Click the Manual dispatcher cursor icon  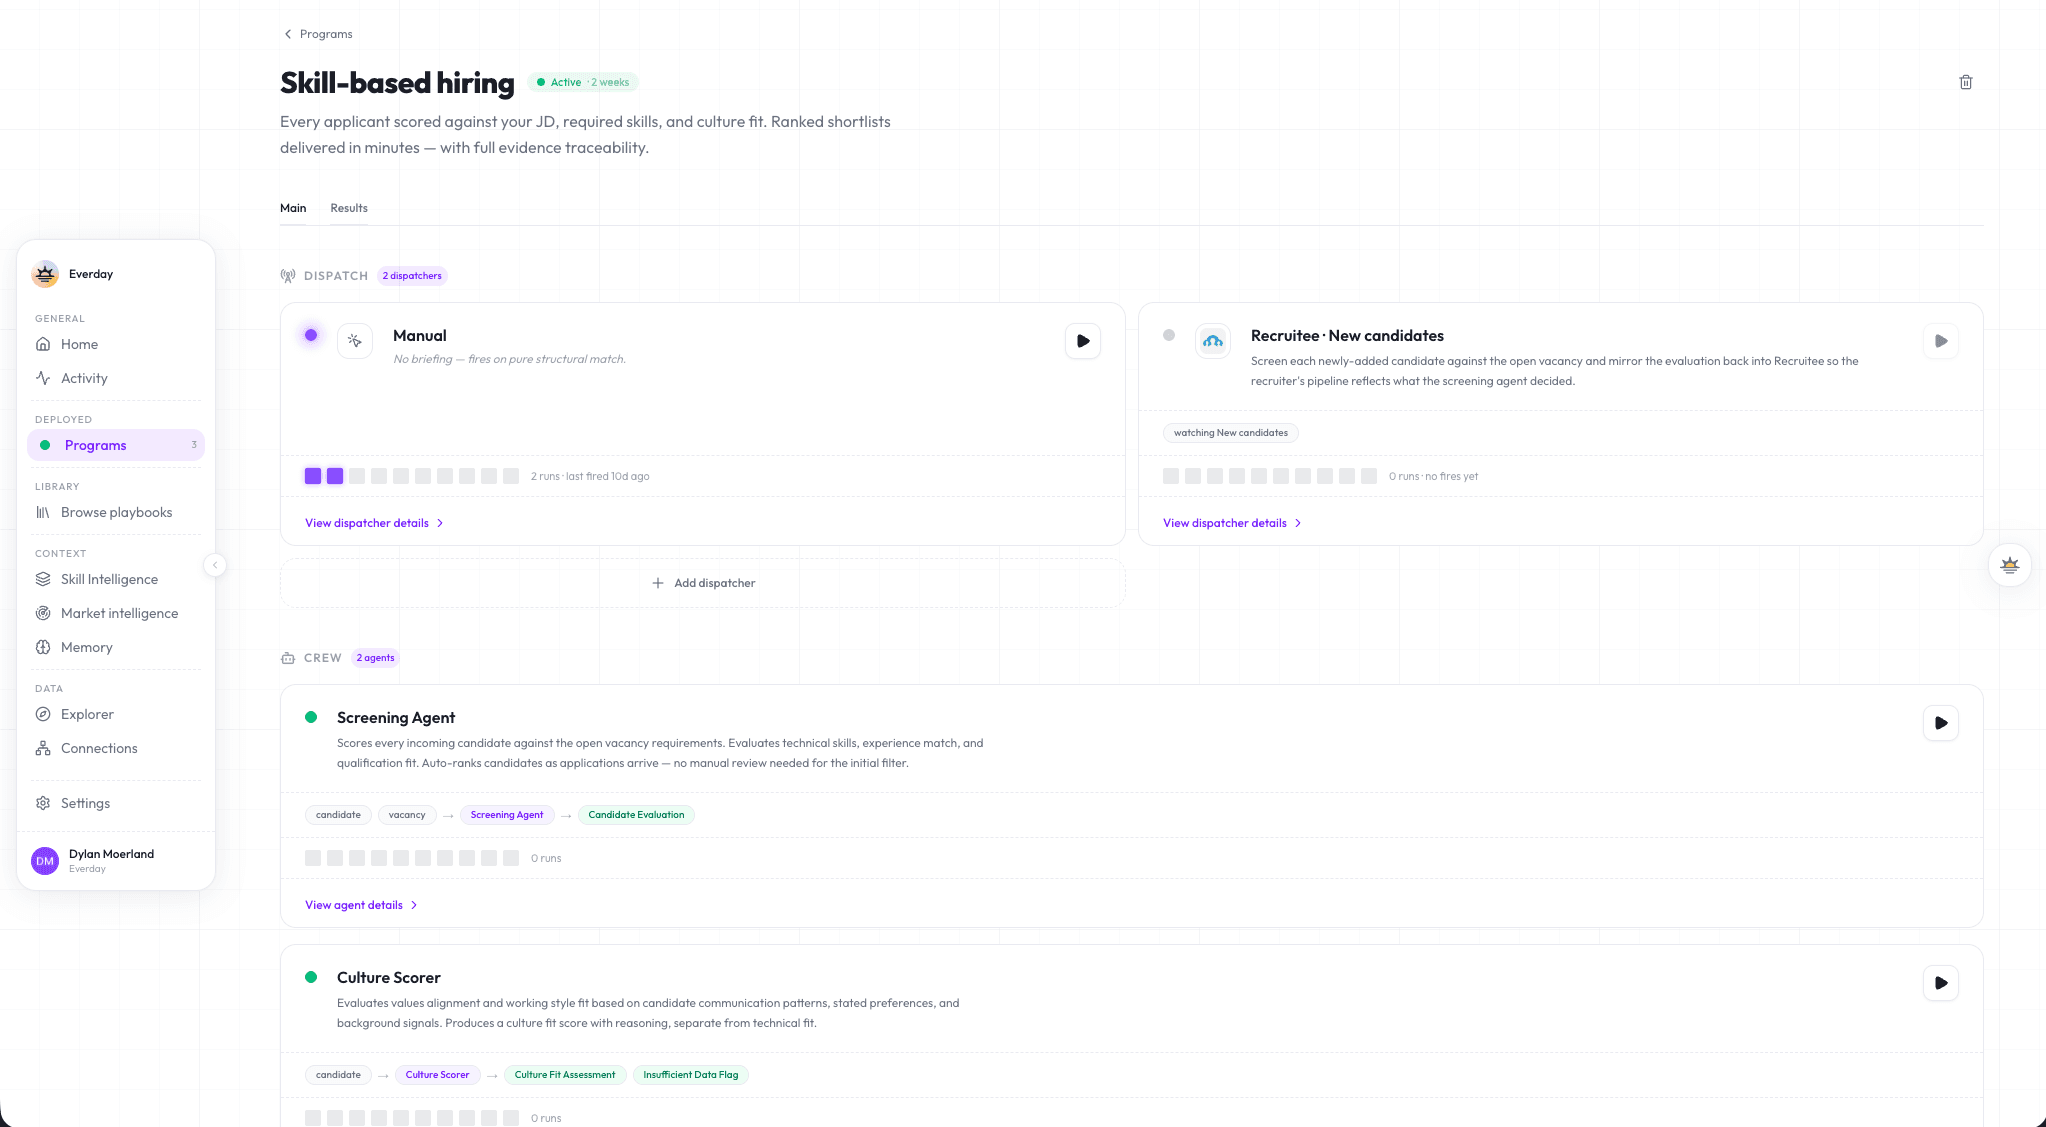pyautogui.click(x=355, y=341)
